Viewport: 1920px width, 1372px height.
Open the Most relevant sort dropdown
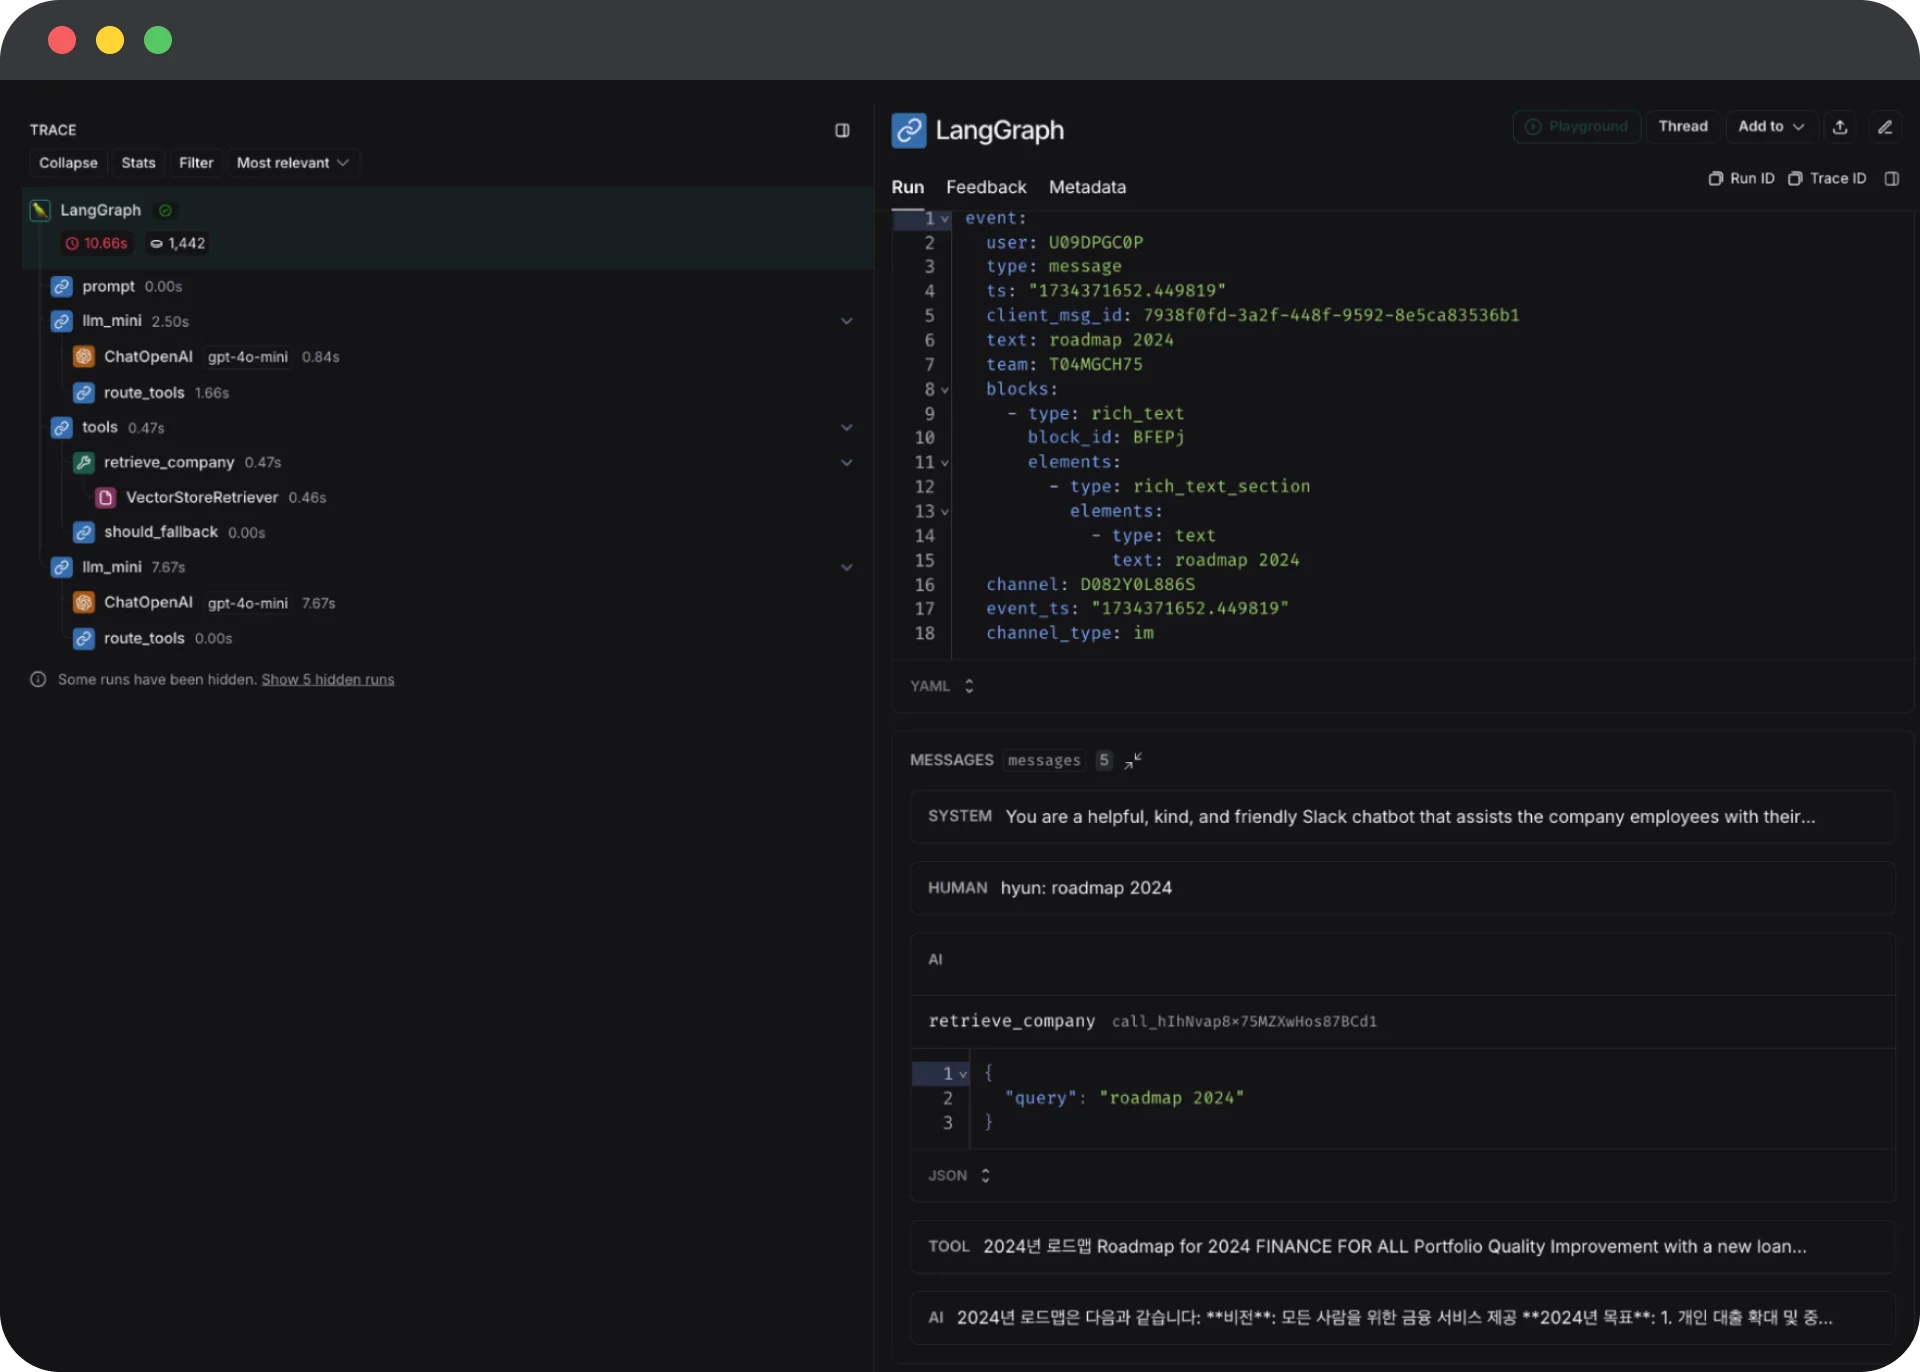tap(293, 163)
